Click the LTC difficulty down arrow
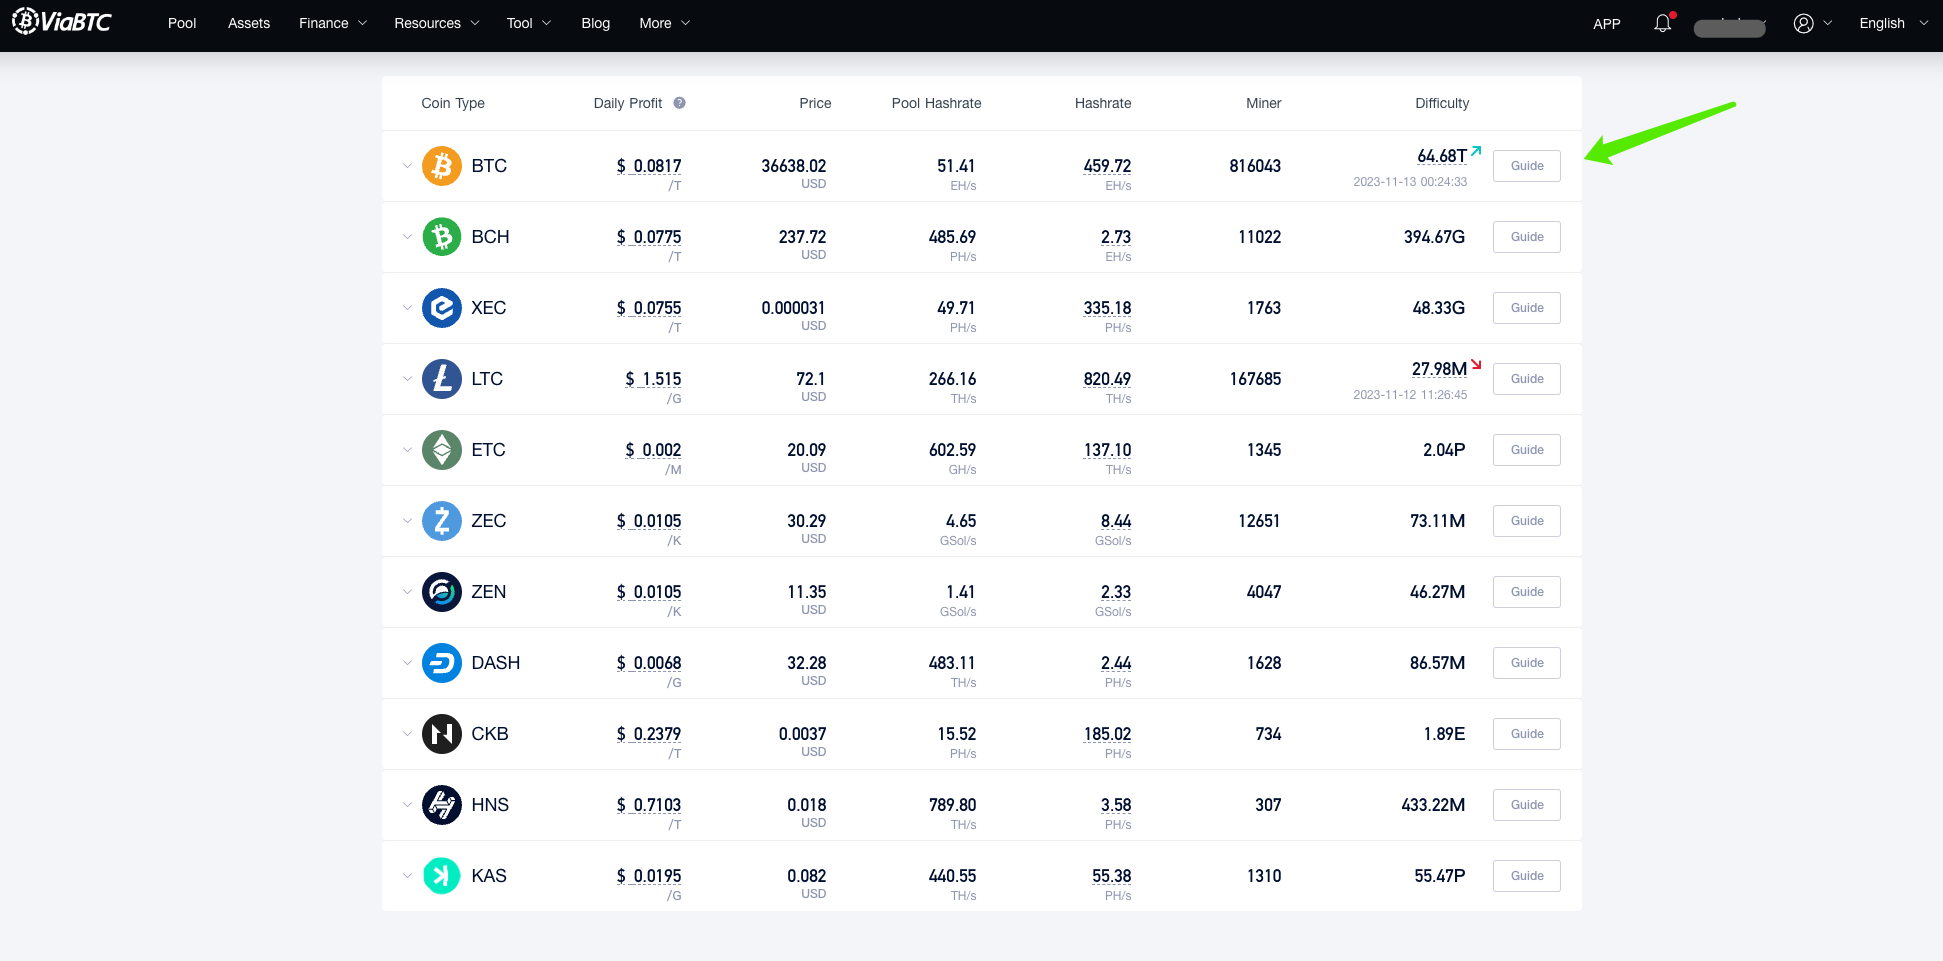The height and width of the screenshot is (961, 1943). 1476,364
